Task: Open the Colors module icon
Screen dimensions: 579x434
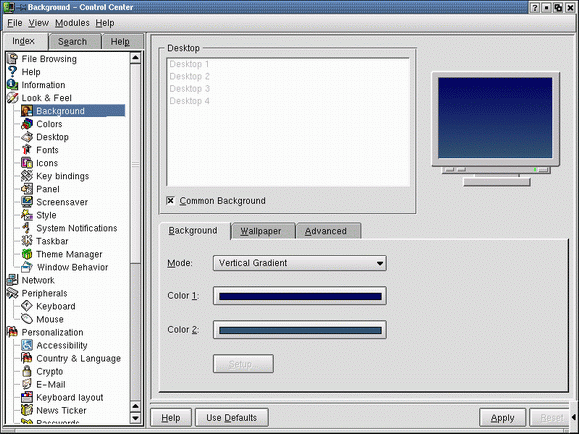Action: click(x=27, y=124)
